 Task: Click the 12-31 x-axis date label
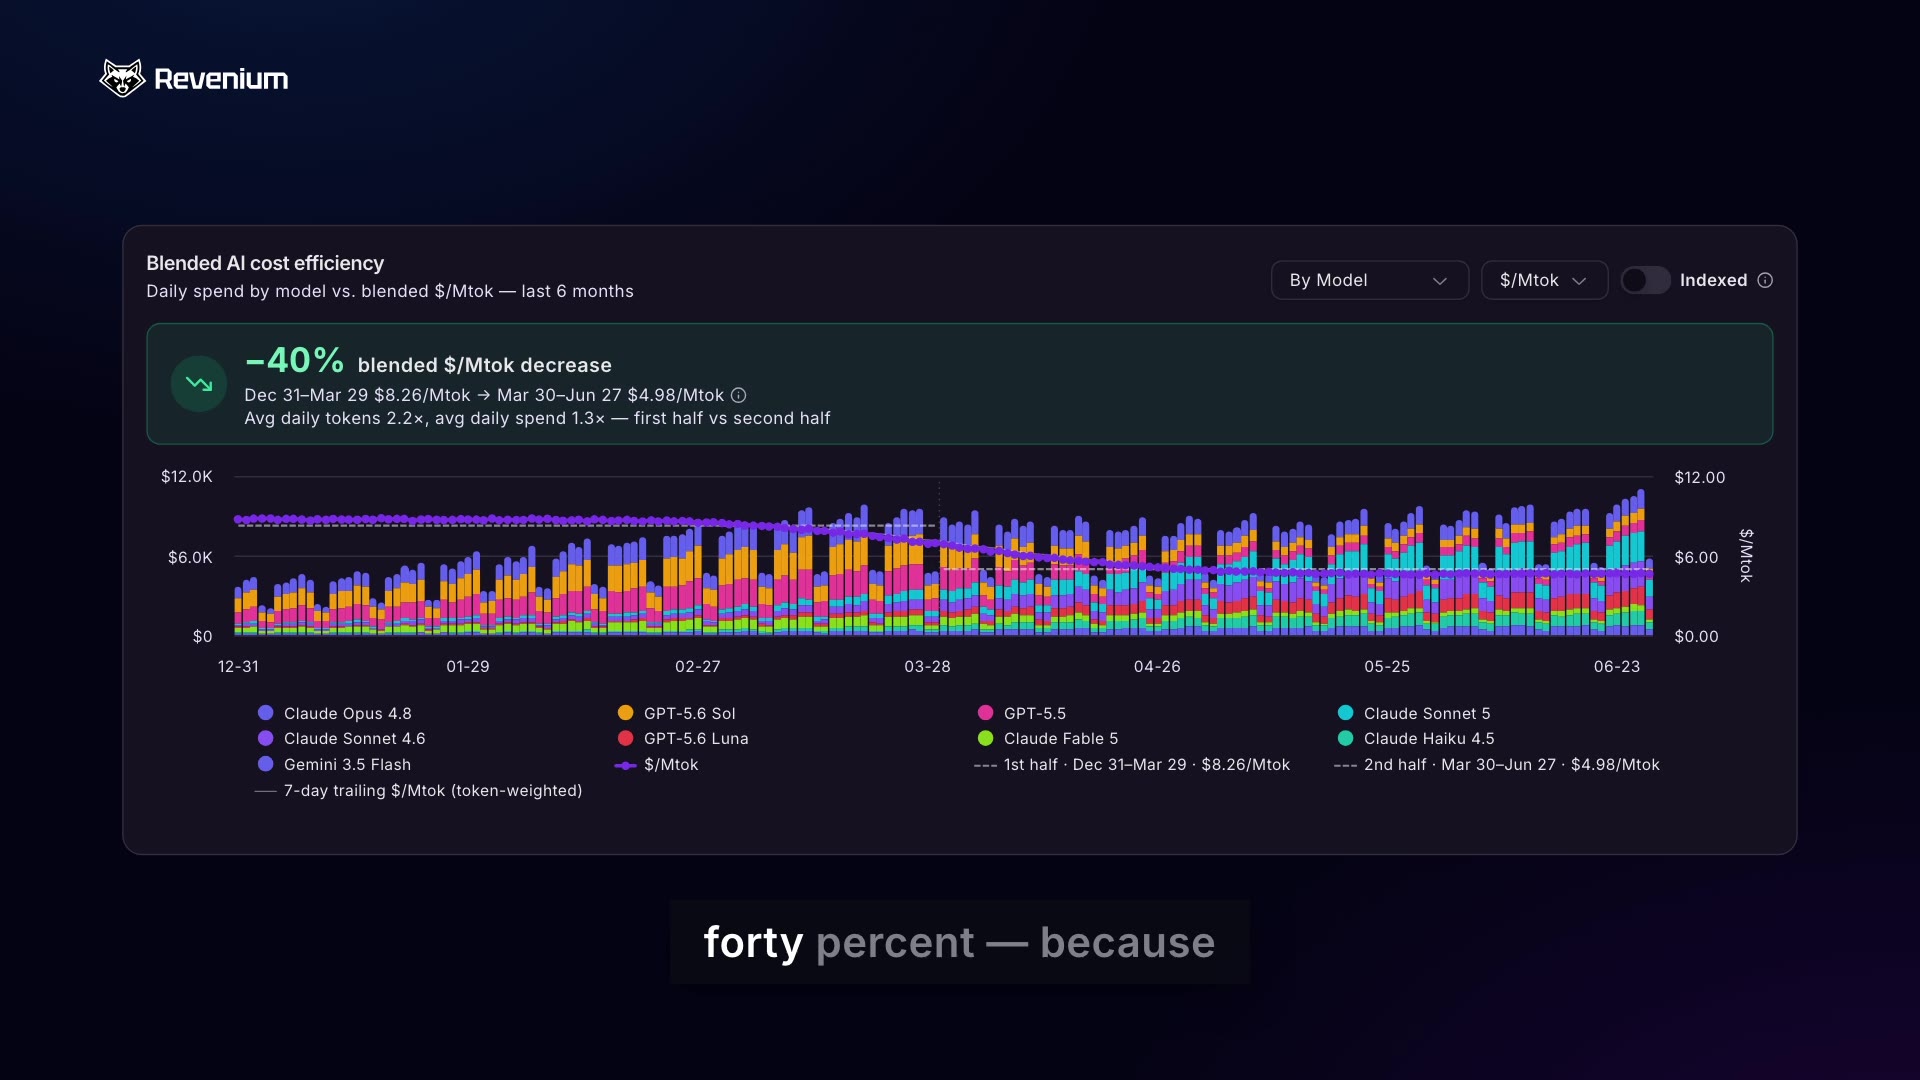(x=238, y=666)
